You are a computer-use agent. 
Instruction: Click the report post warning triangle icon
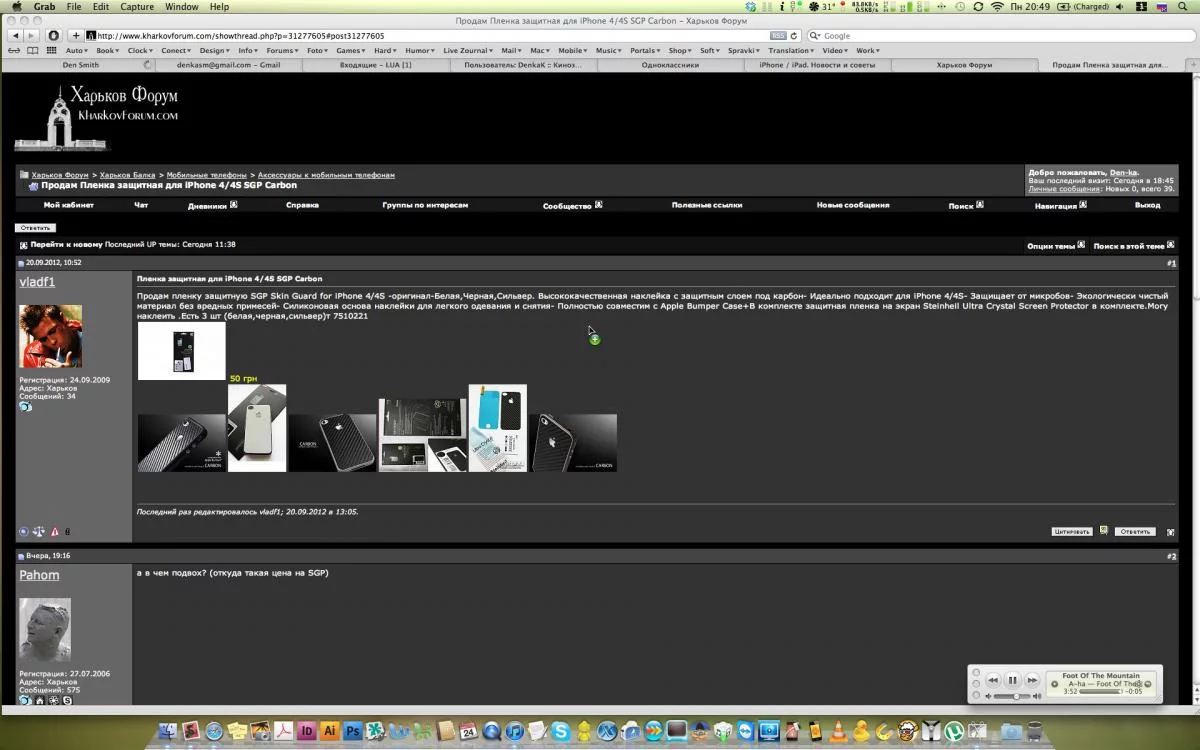54,532
